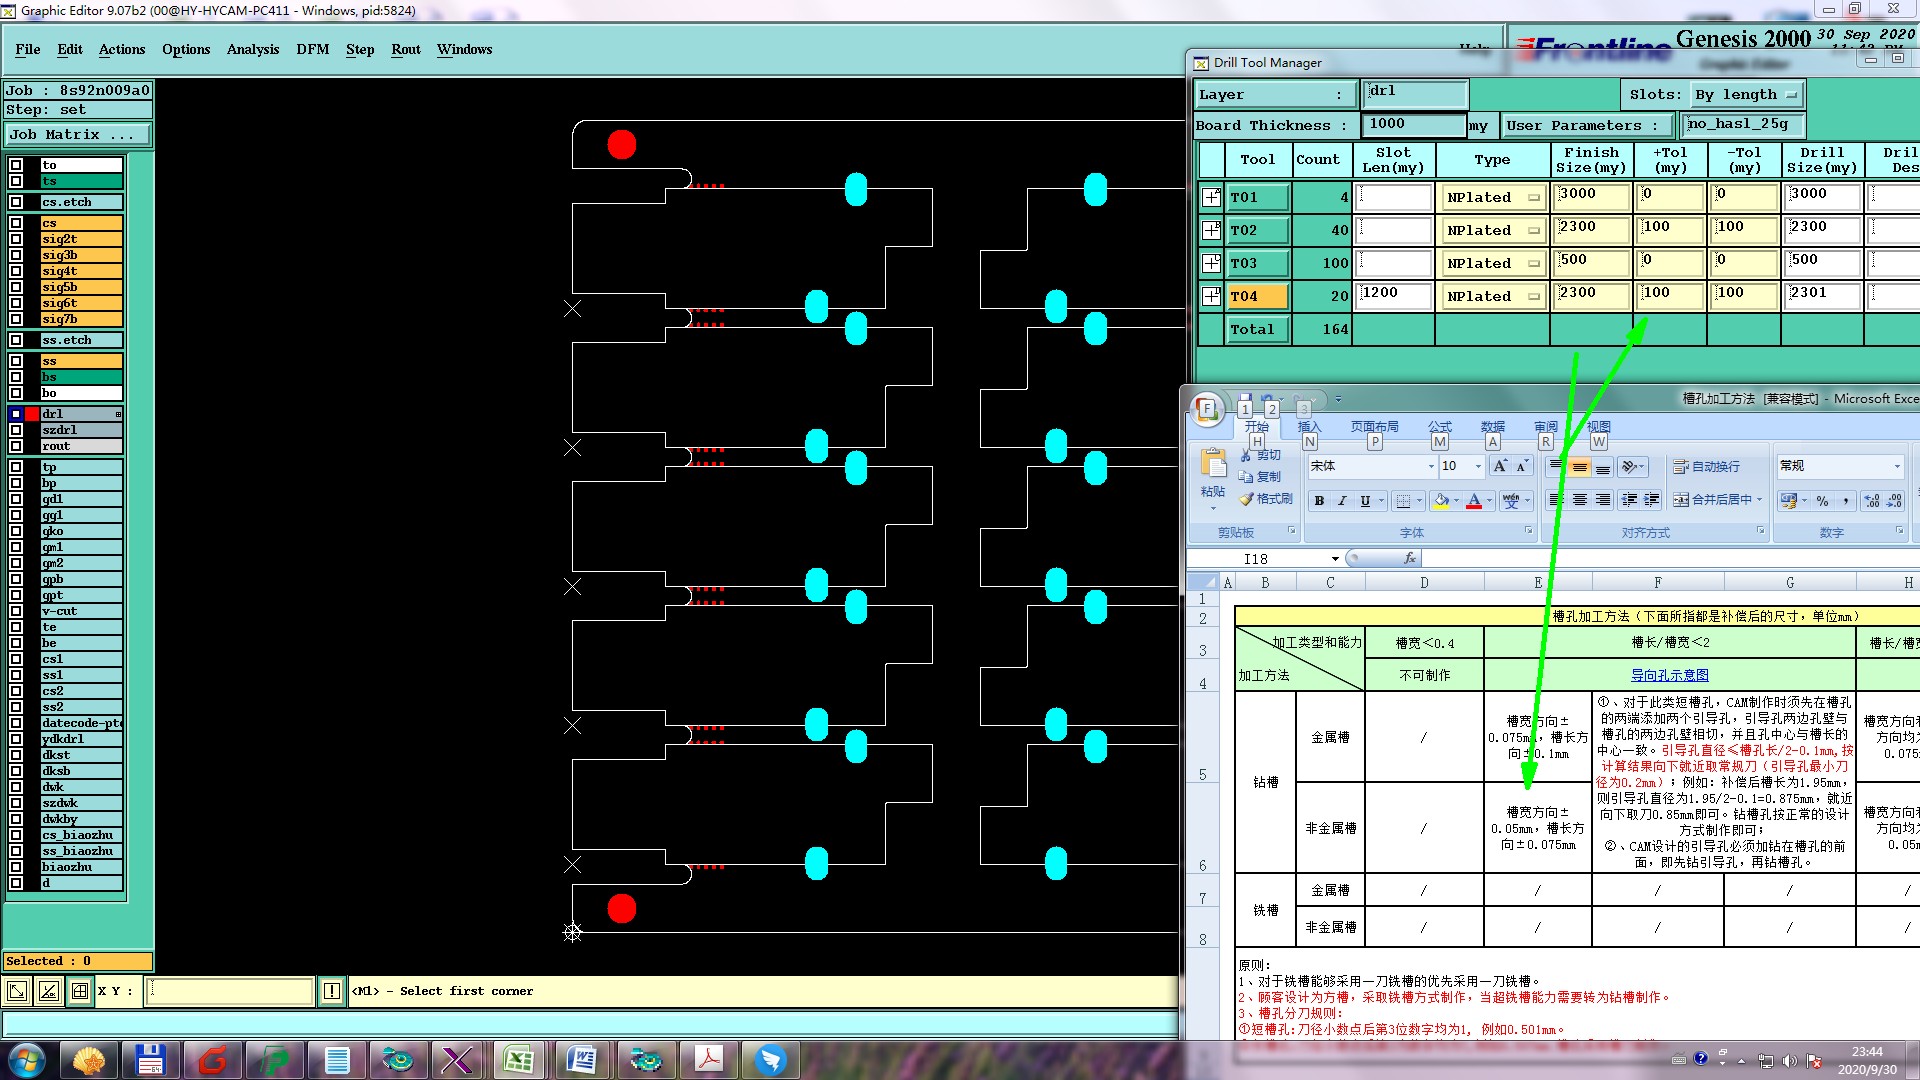Click the Cut scissors icon in Excel
Viewport: 1920px width, 1080px height.
click(x=1246, y=455)
